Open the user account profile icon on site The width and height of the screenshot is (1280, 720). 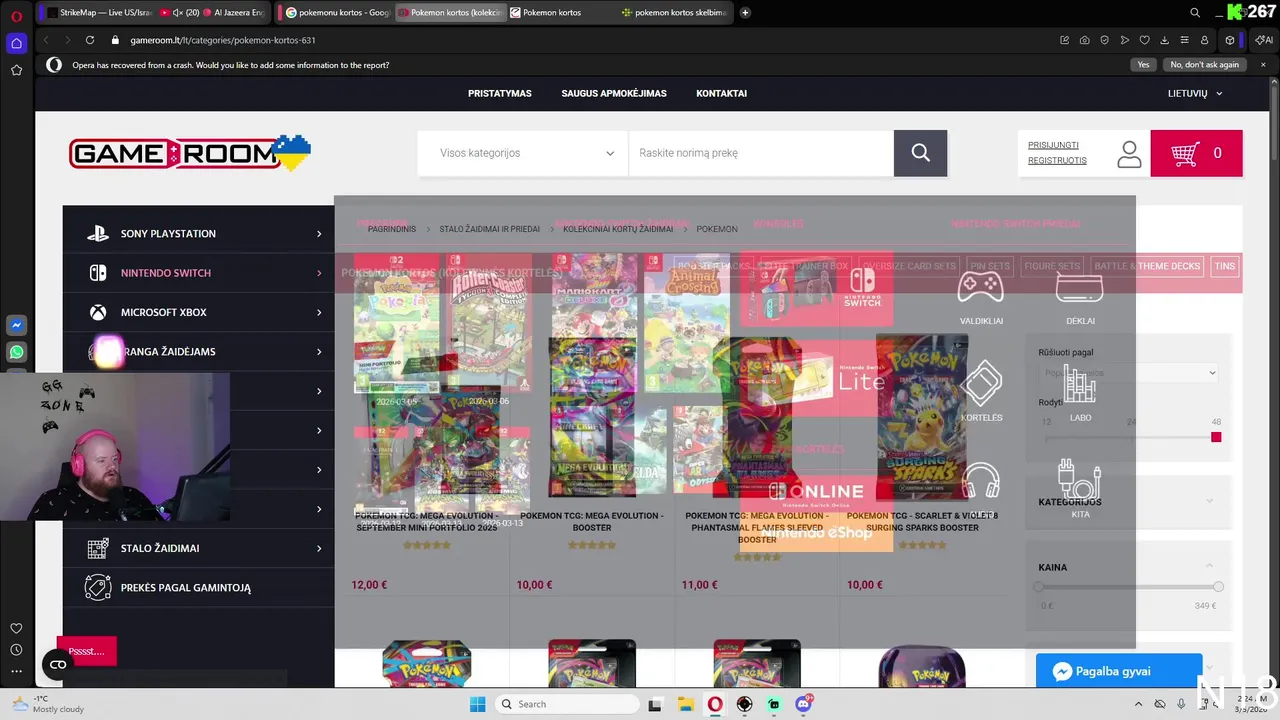coord(1129,154)
